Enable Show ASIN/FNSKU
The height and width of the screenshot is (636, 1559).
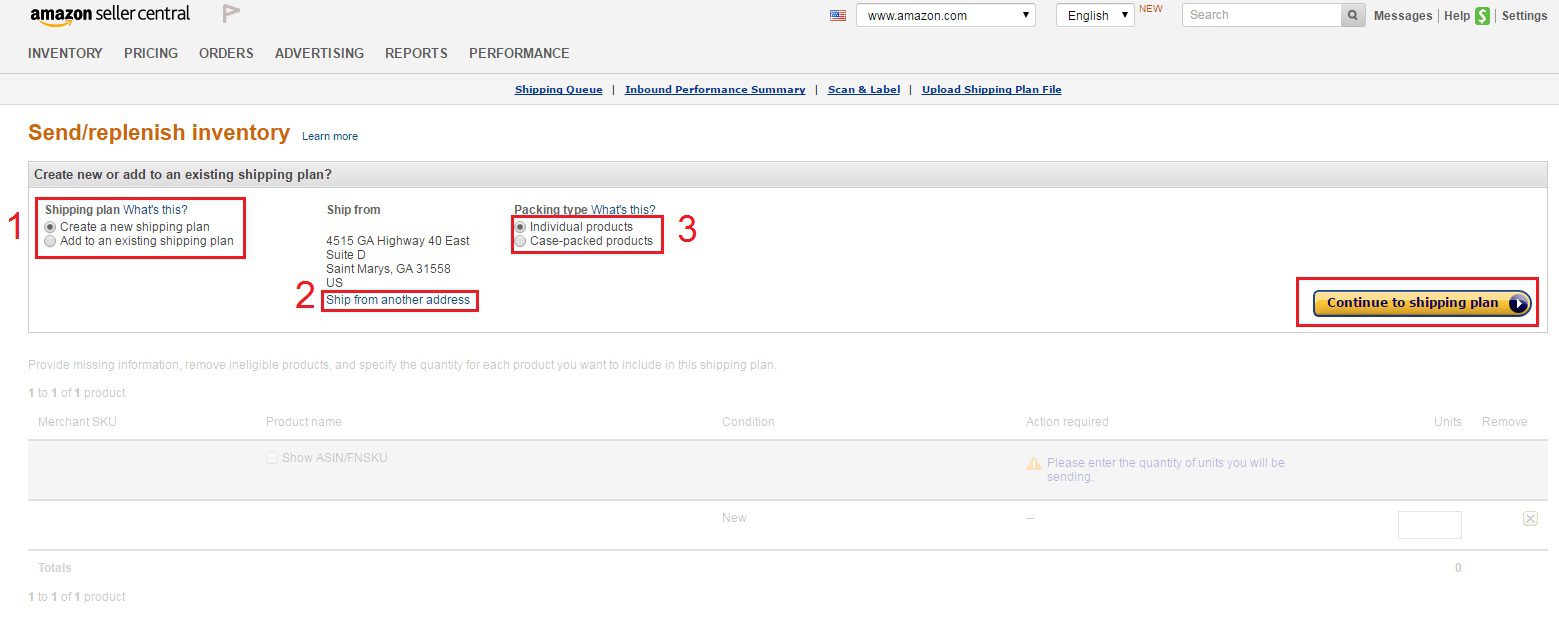pyautogui.click(x=271, y=457)
